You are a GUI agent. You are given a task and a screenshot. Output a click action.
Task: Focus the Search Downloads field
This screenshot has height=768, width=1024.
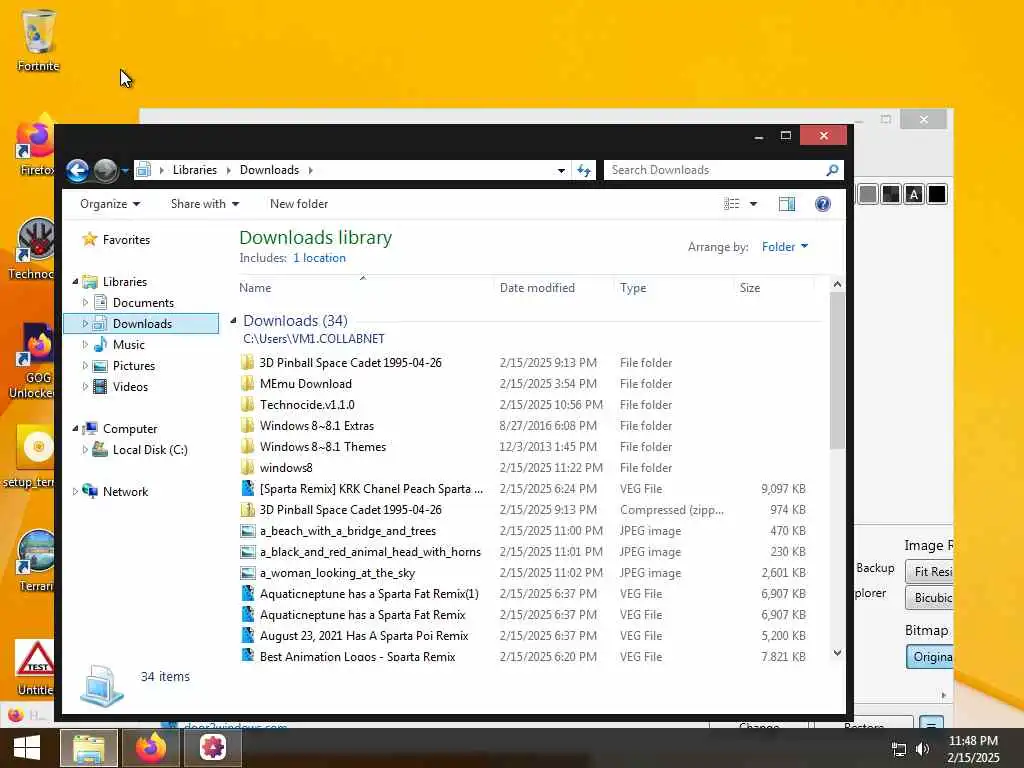click(715, 170)
